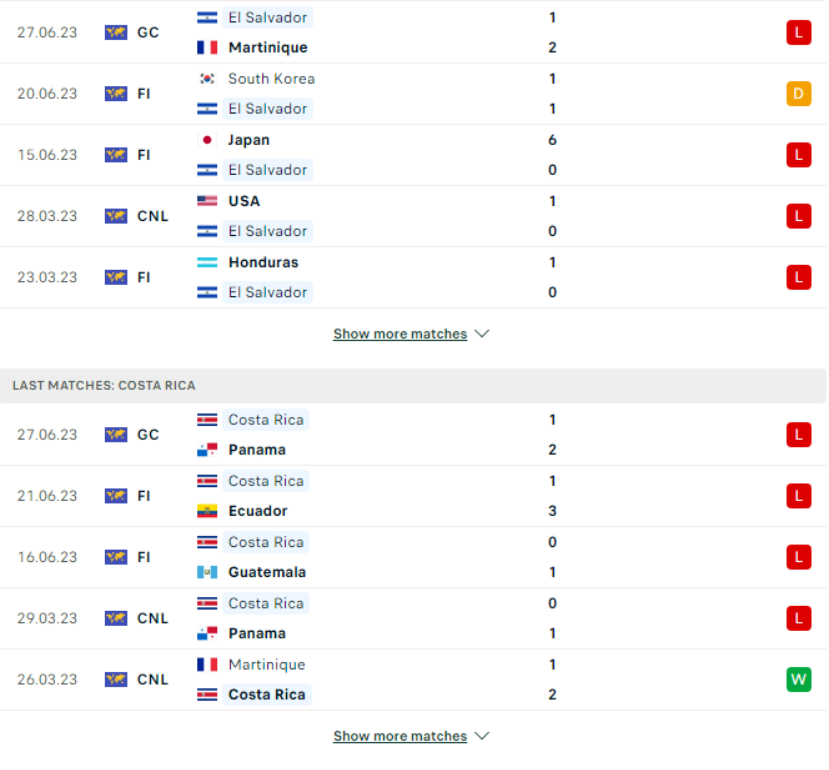Click the Japan flag icon
The height and width of the screenshot is (770, 829).
tap(207, 140)
